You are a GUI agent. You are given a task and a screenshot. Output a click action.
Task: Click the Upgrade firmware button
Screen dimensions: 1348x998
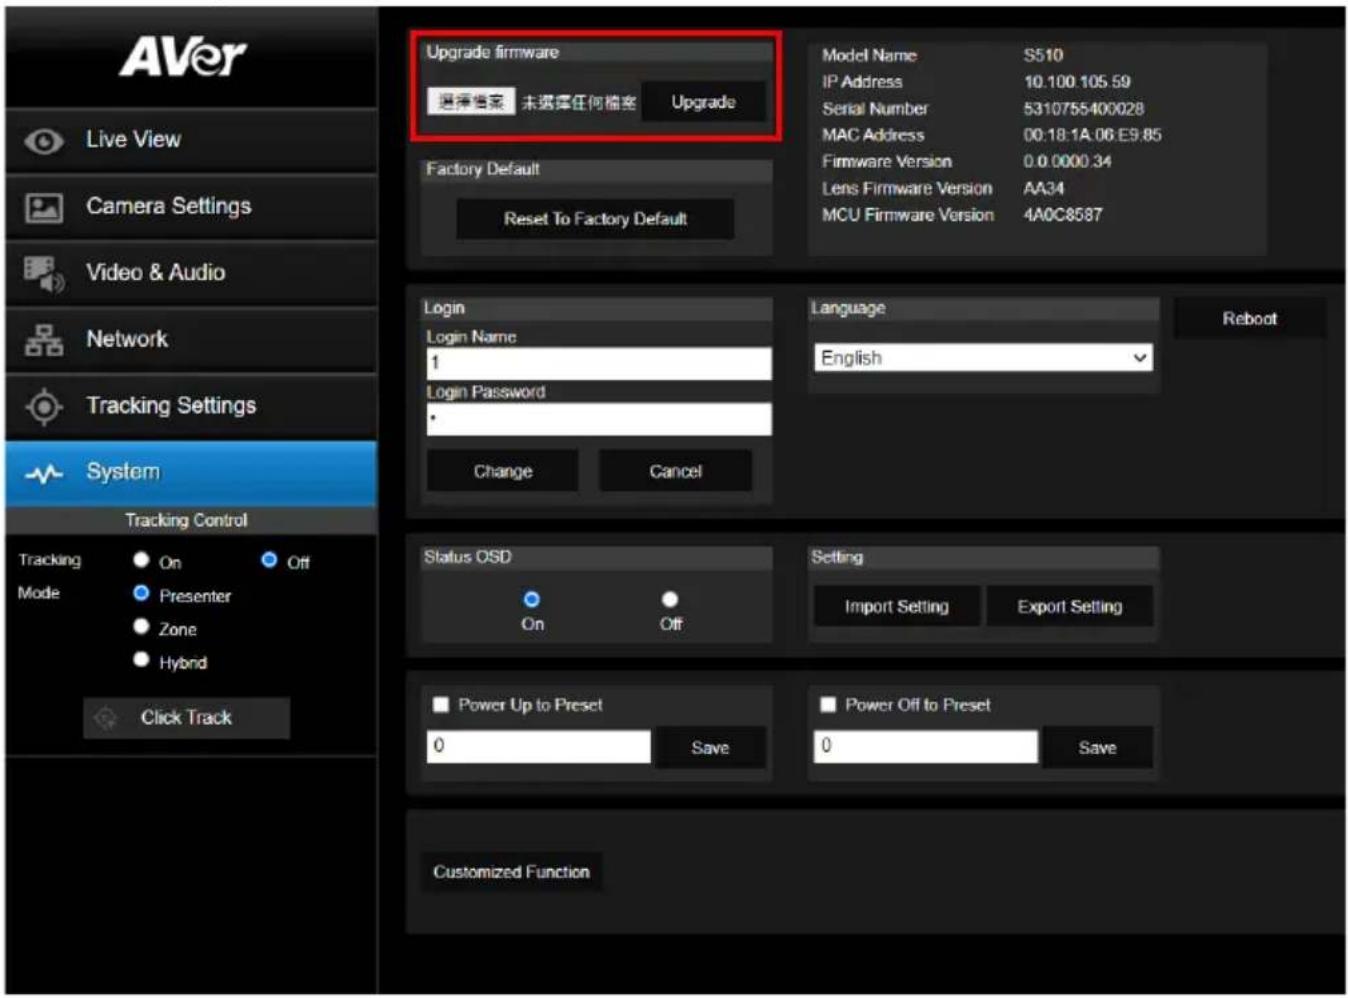[x=703, y=102]
